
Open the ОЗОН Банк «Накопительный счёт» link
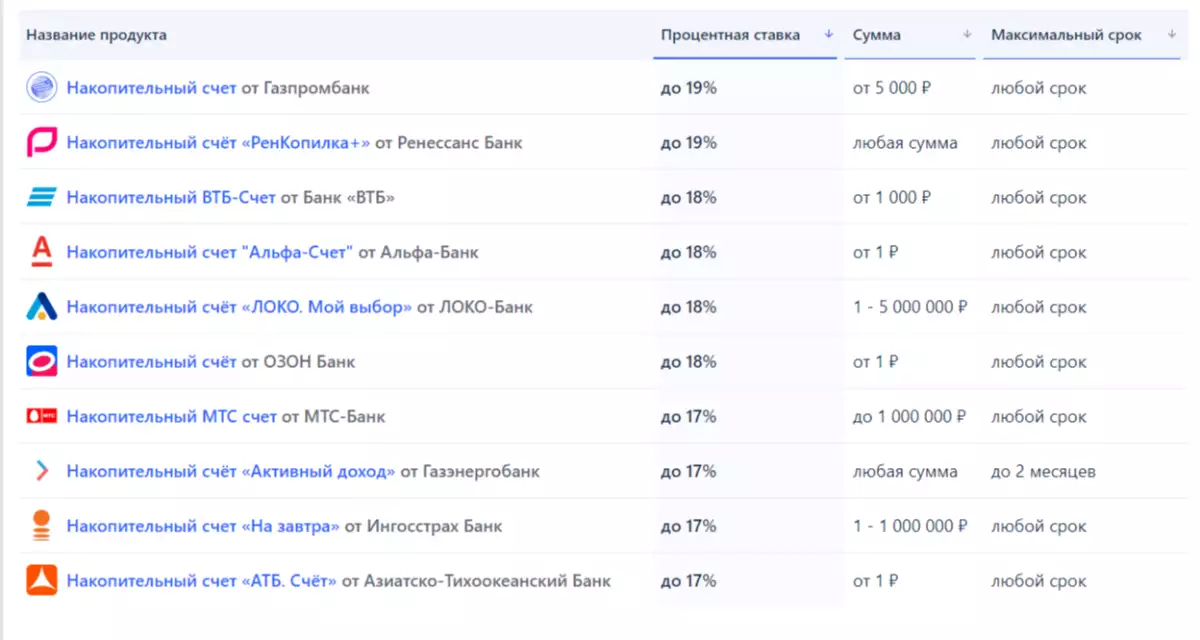(152, 362)
